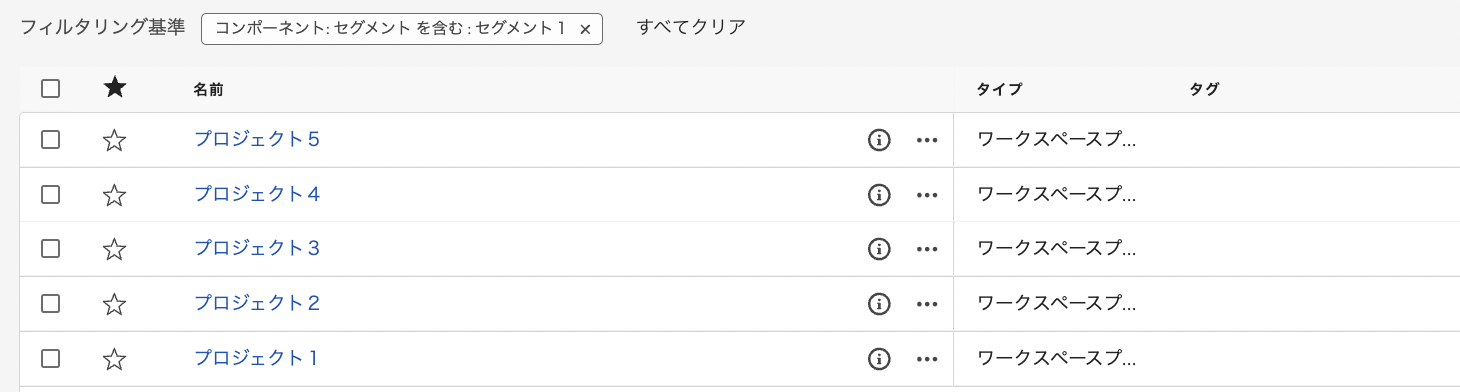This screenshot has height=392, width=1460.
Task: Open info icon for プロジェクト２
Action: click(879, 304)
